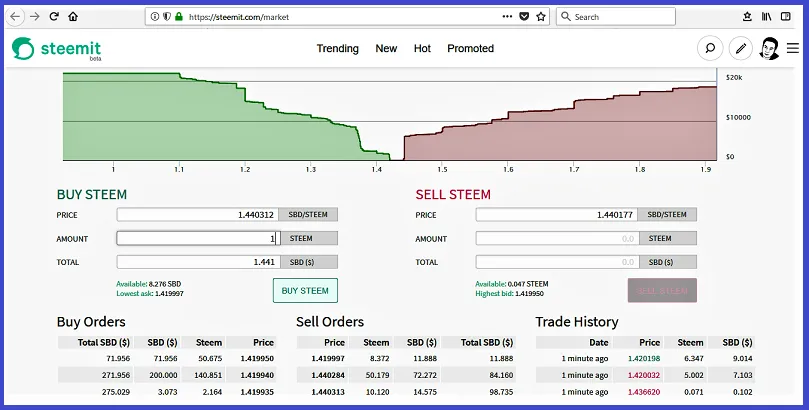Click Available 8.276 SBD balance link
Viewport: 809px width, 410px height.
(149, 284)
